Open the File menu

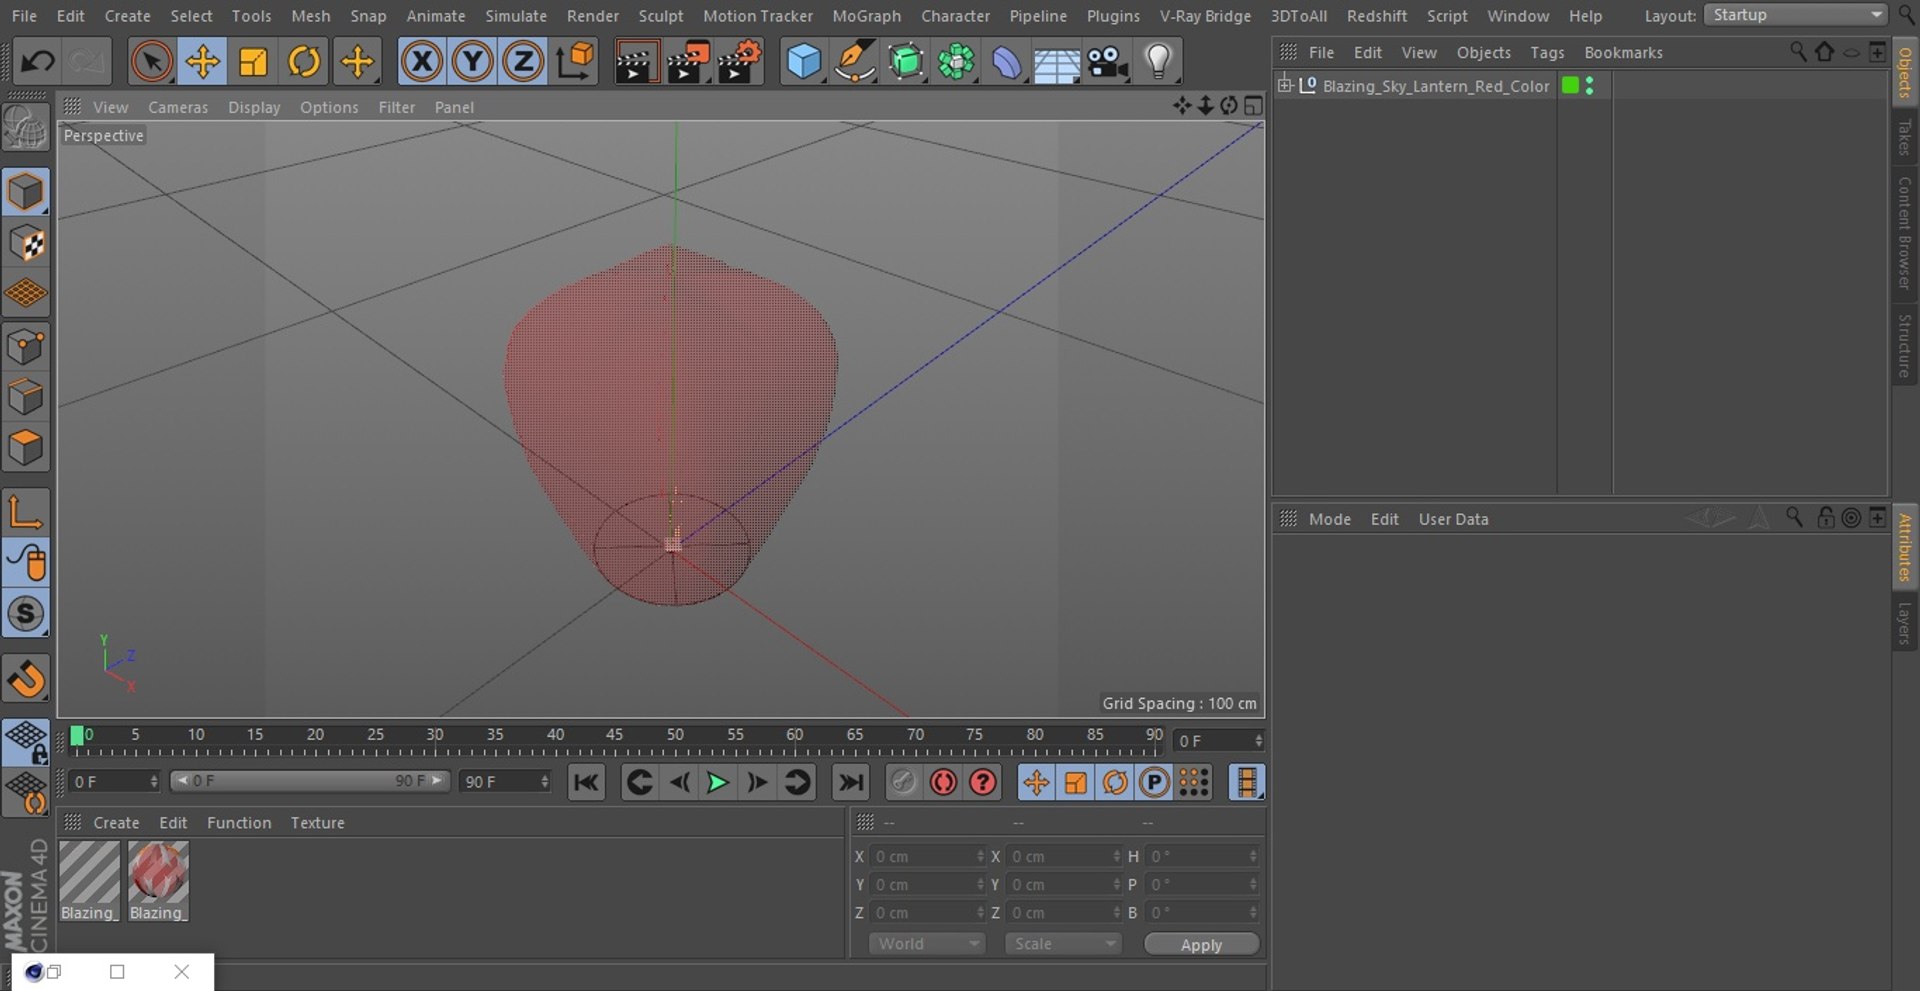(24, 16)
